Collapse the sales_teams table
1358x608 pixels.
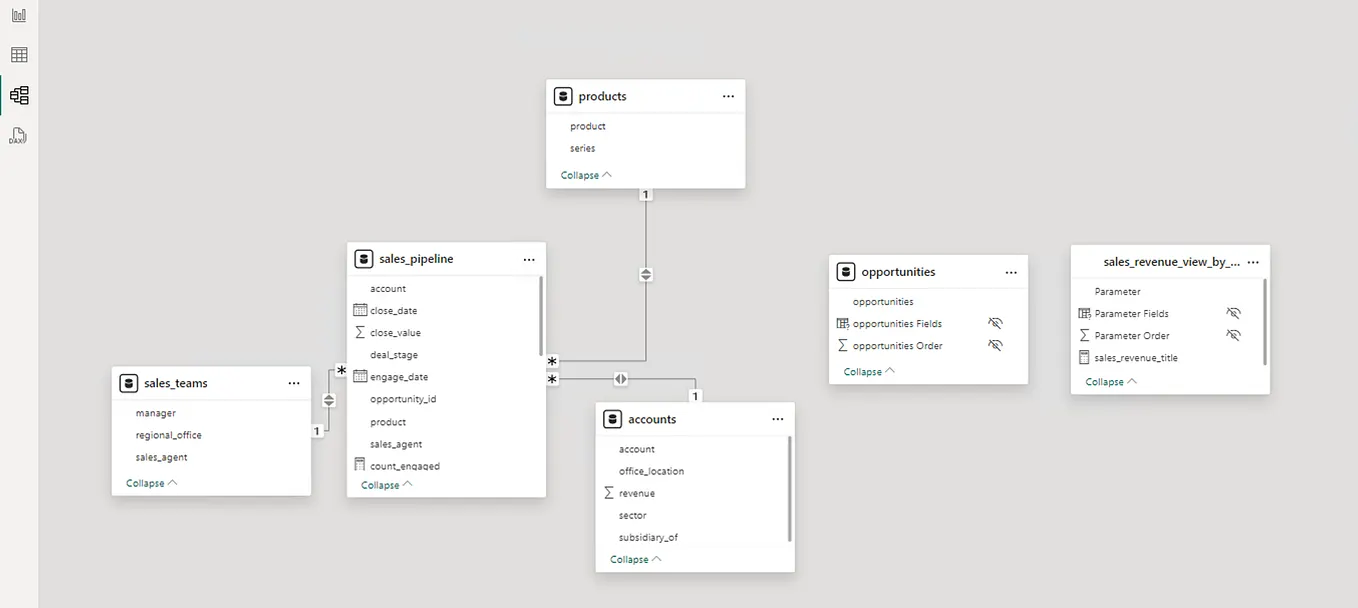click(148, 482)
